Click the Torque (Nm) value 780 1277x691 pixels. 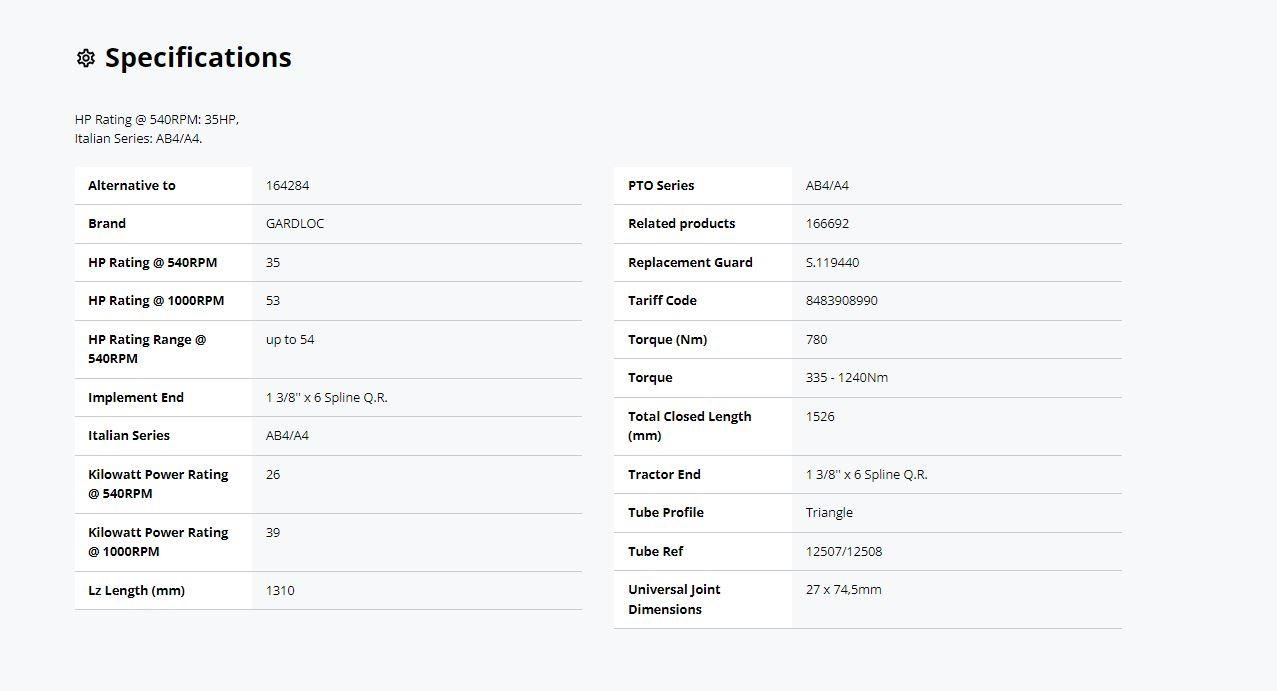tap(816, 340)
